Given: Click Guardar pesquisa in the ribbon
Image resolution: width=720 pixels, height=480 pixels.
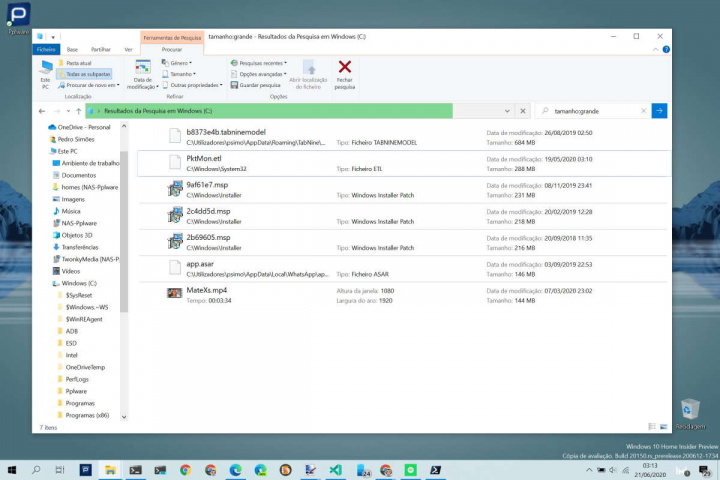Looking at the screenshot, I should click(x=258, y=85).
